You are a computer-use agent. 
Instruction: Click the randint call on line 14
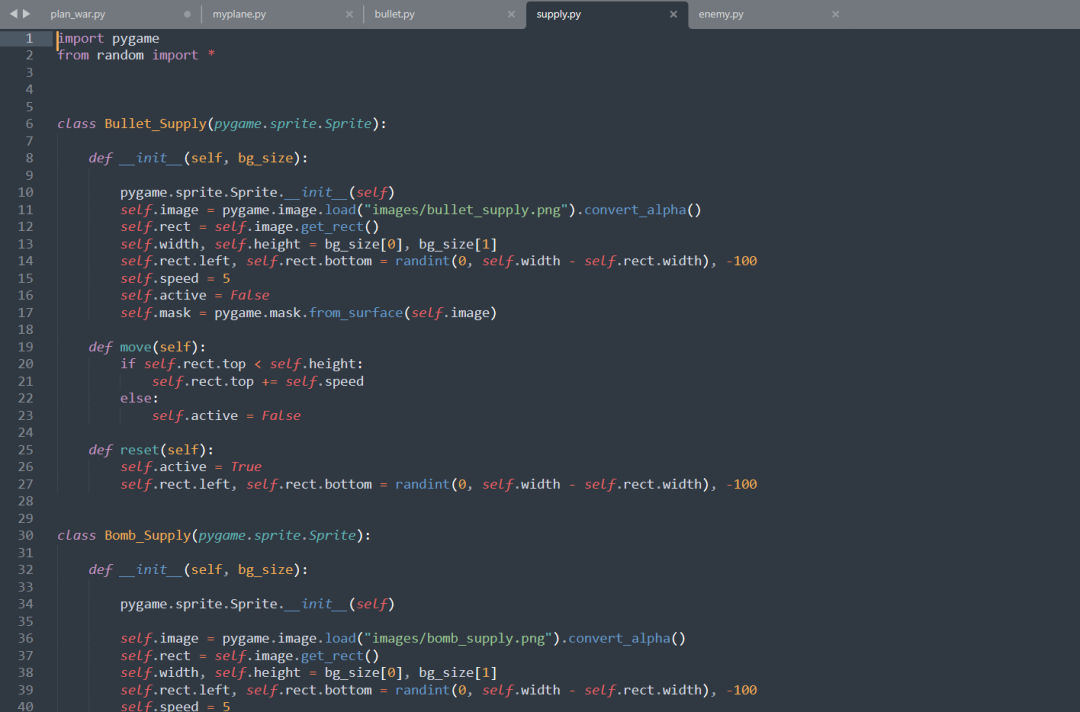pyautogui.click(x=421, y=260)
